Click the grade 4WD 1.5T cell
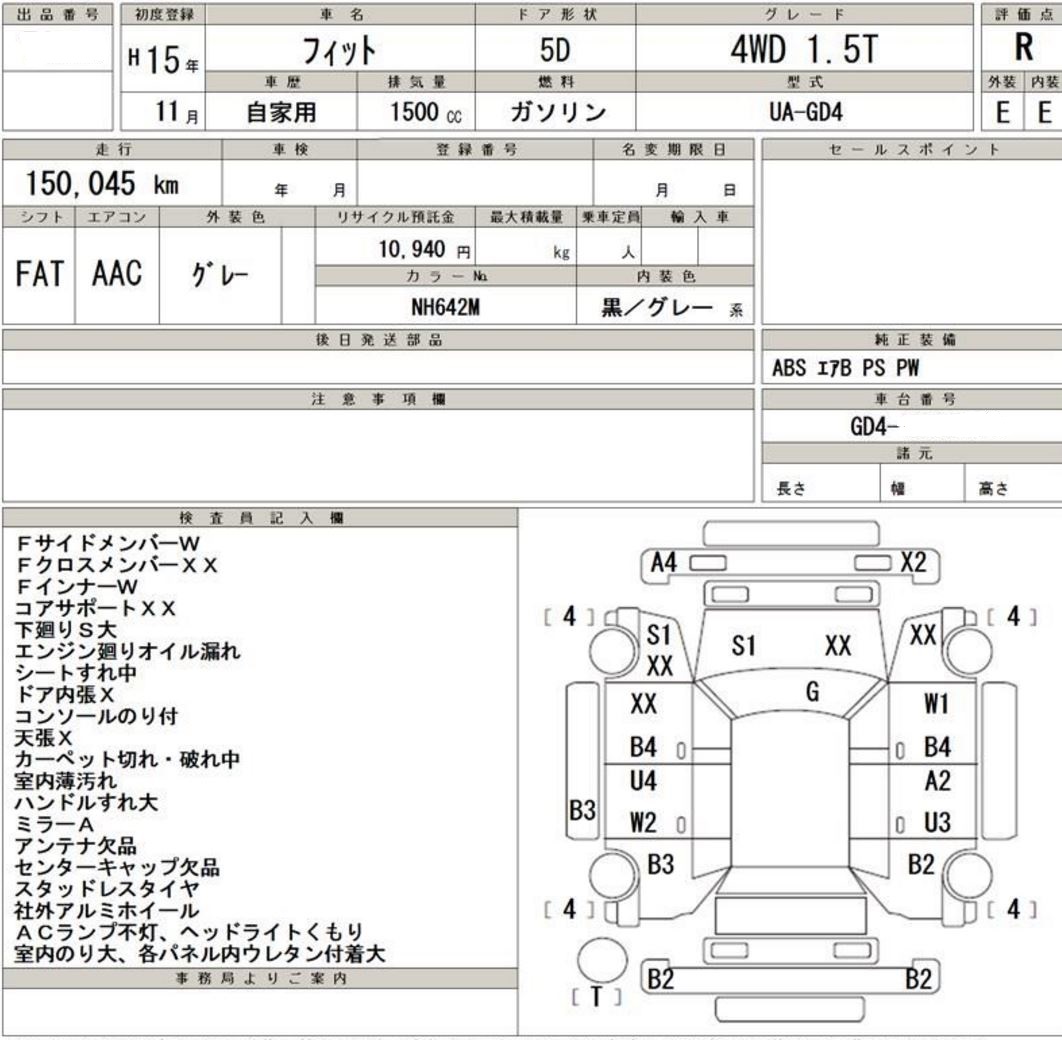The width and height of the screenshot is (1062, 1040). click(x=805, y=49)
